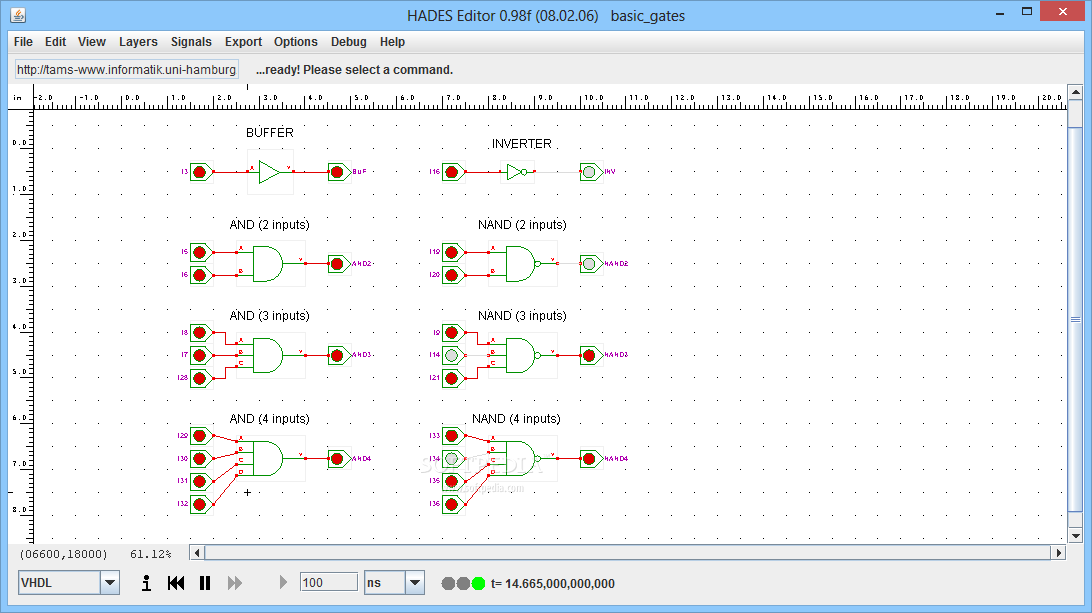Screen dimensions: 1092x613
Task: Click the NAND4 output pin
Action: [x=591, y=458]
